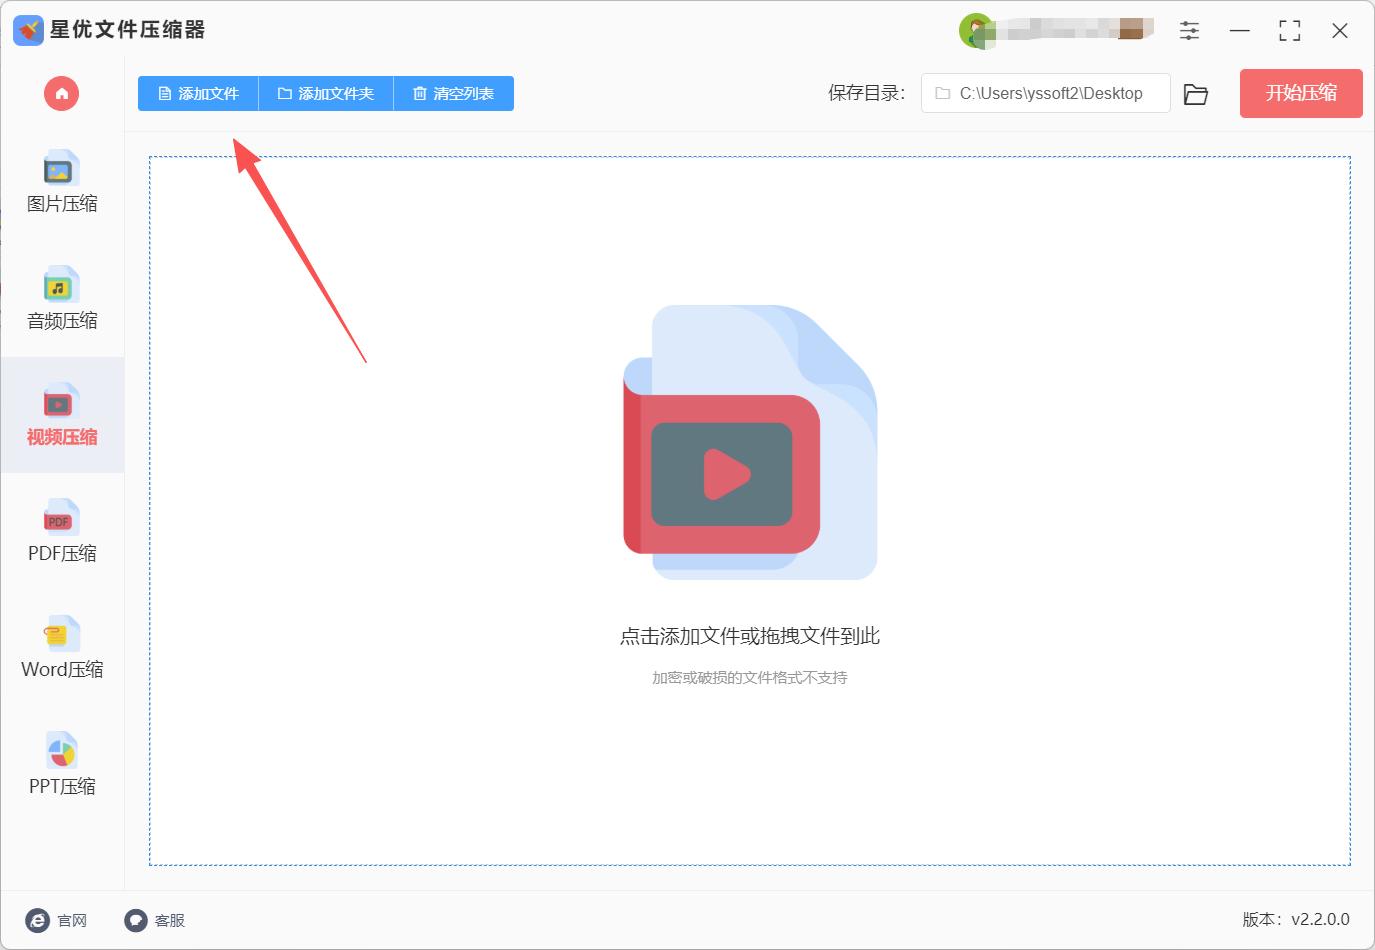Browse save folder using folder icon
The image size is (1375, 950).
1196,93
